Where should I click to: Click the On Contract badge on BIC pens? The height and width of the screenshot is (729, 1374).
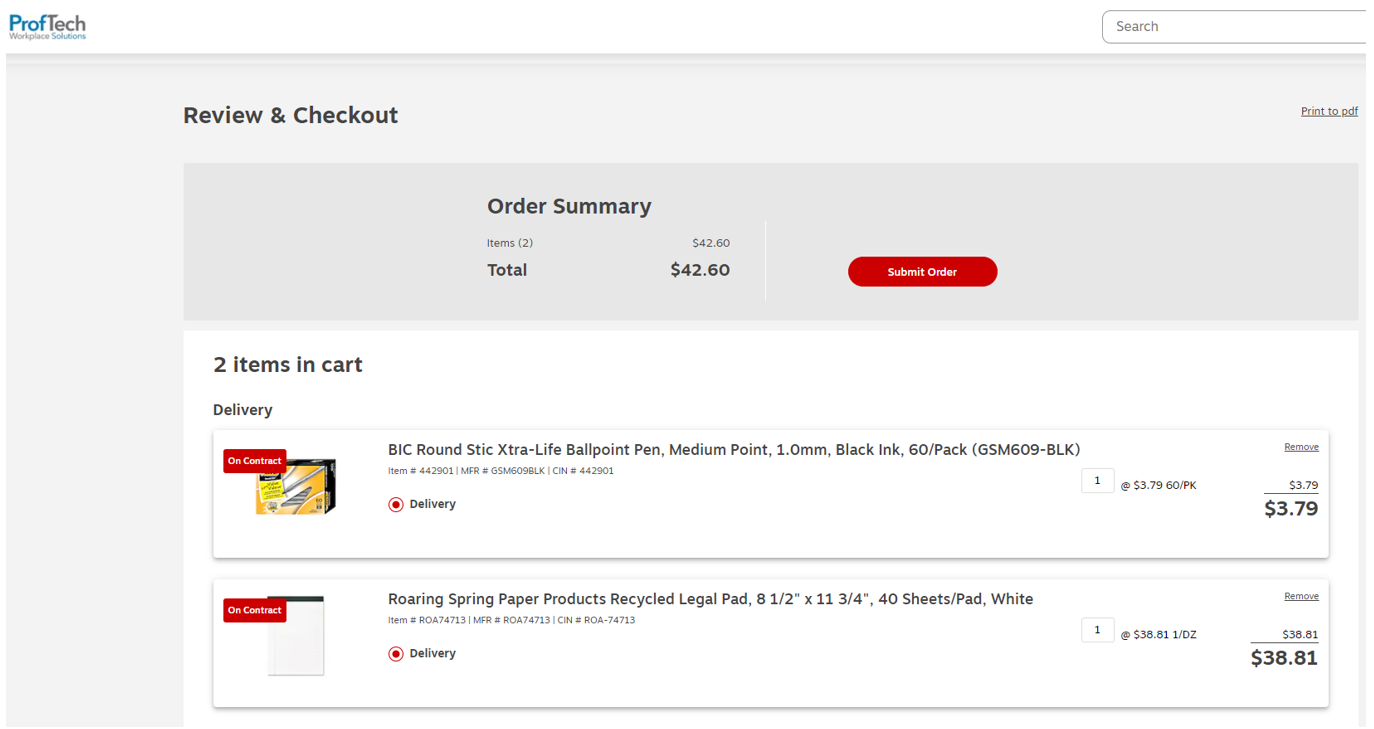(255, 461)
